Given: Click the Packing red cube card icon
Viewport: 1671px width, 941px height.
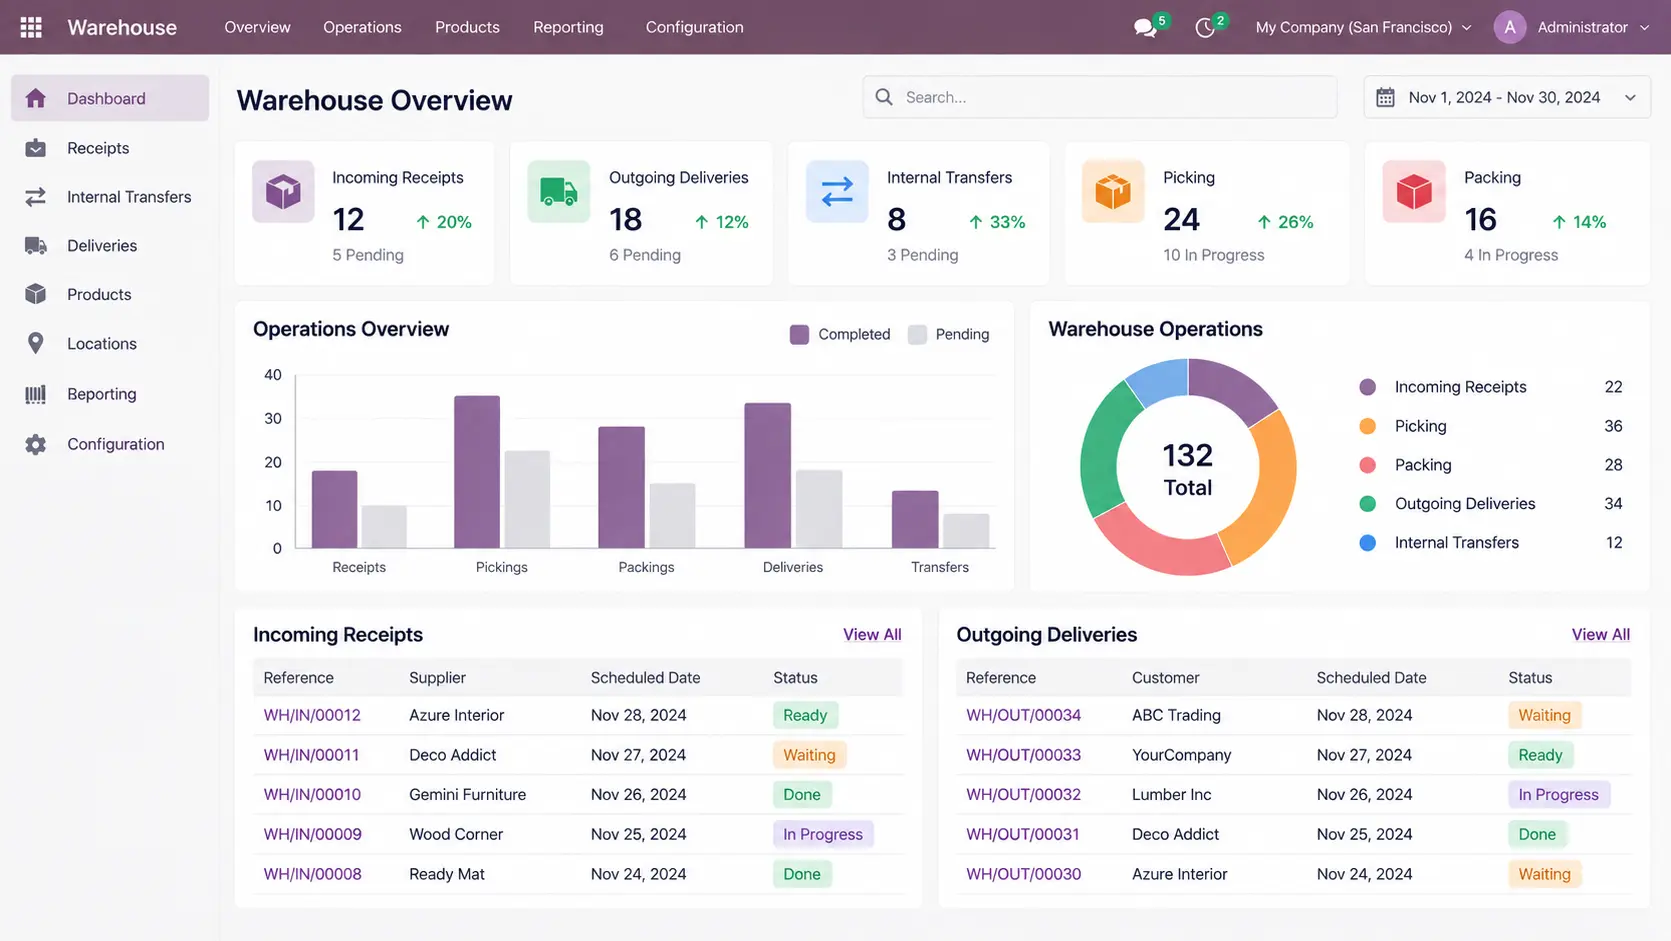Looking at the screenshot, I should [x=1414, y=191].
